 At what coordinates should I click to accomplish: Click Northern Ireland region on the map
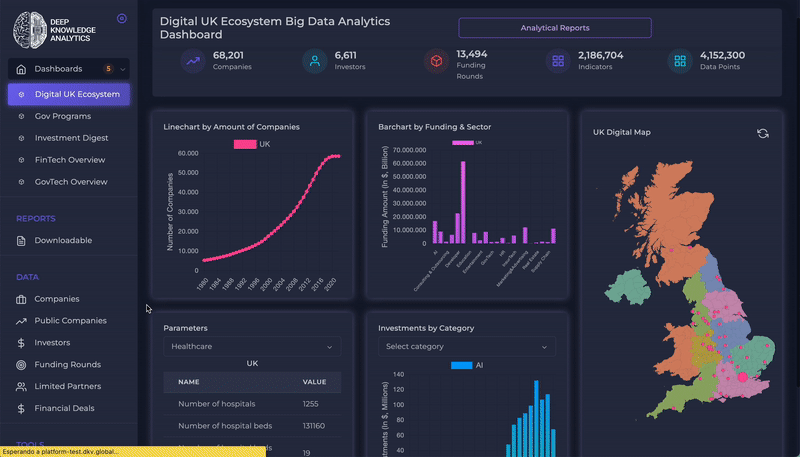628,288
